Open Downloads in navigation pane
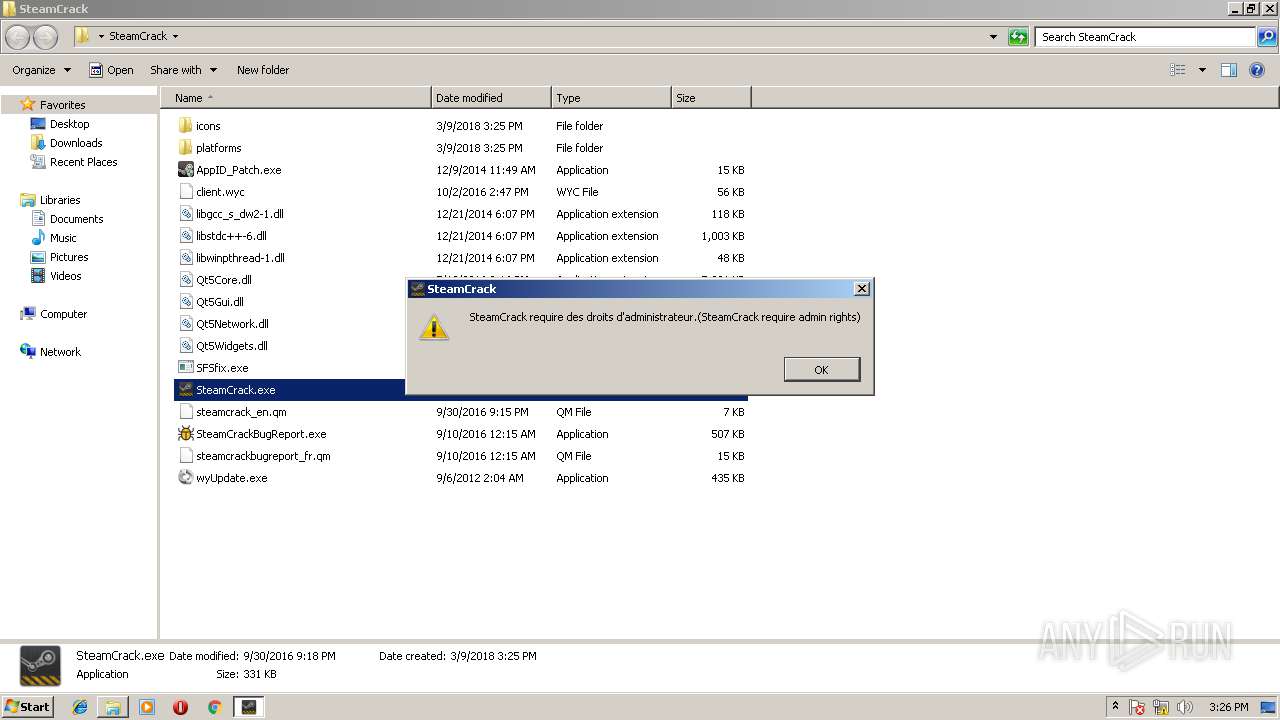 (x=76, y=143)
